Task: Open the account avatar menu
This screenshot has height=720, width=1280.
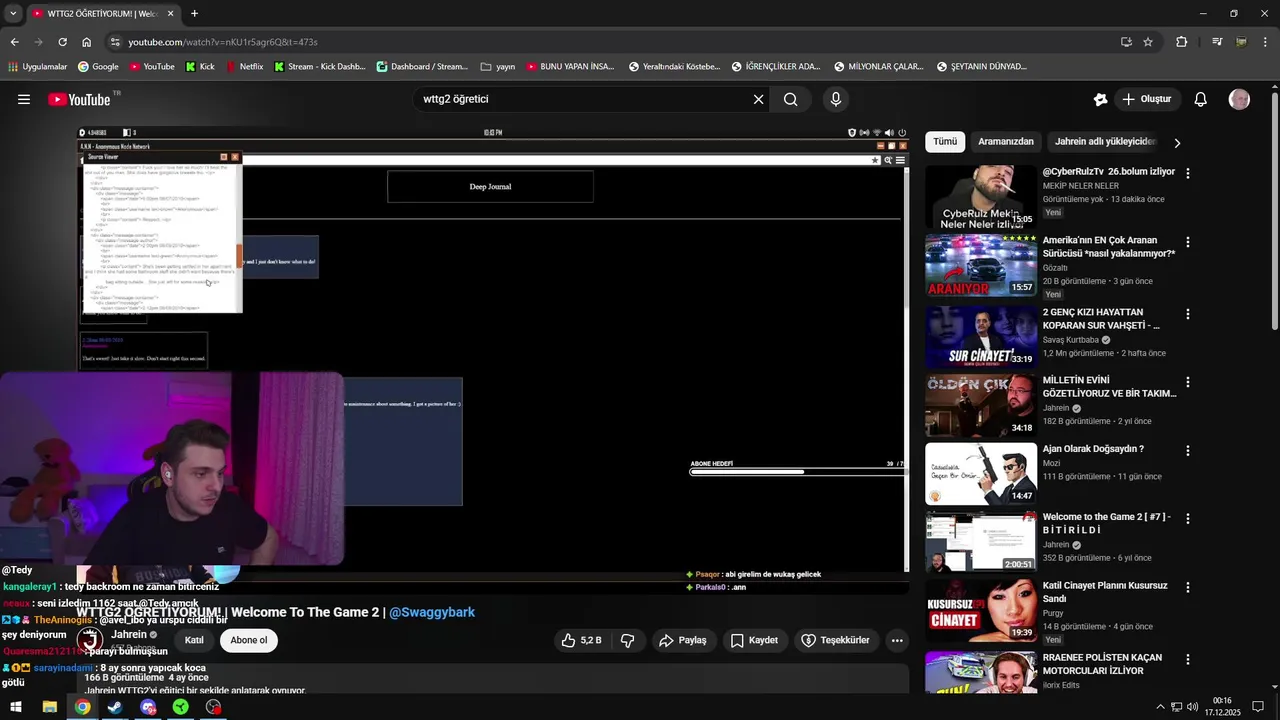Action: (1240, 99)
